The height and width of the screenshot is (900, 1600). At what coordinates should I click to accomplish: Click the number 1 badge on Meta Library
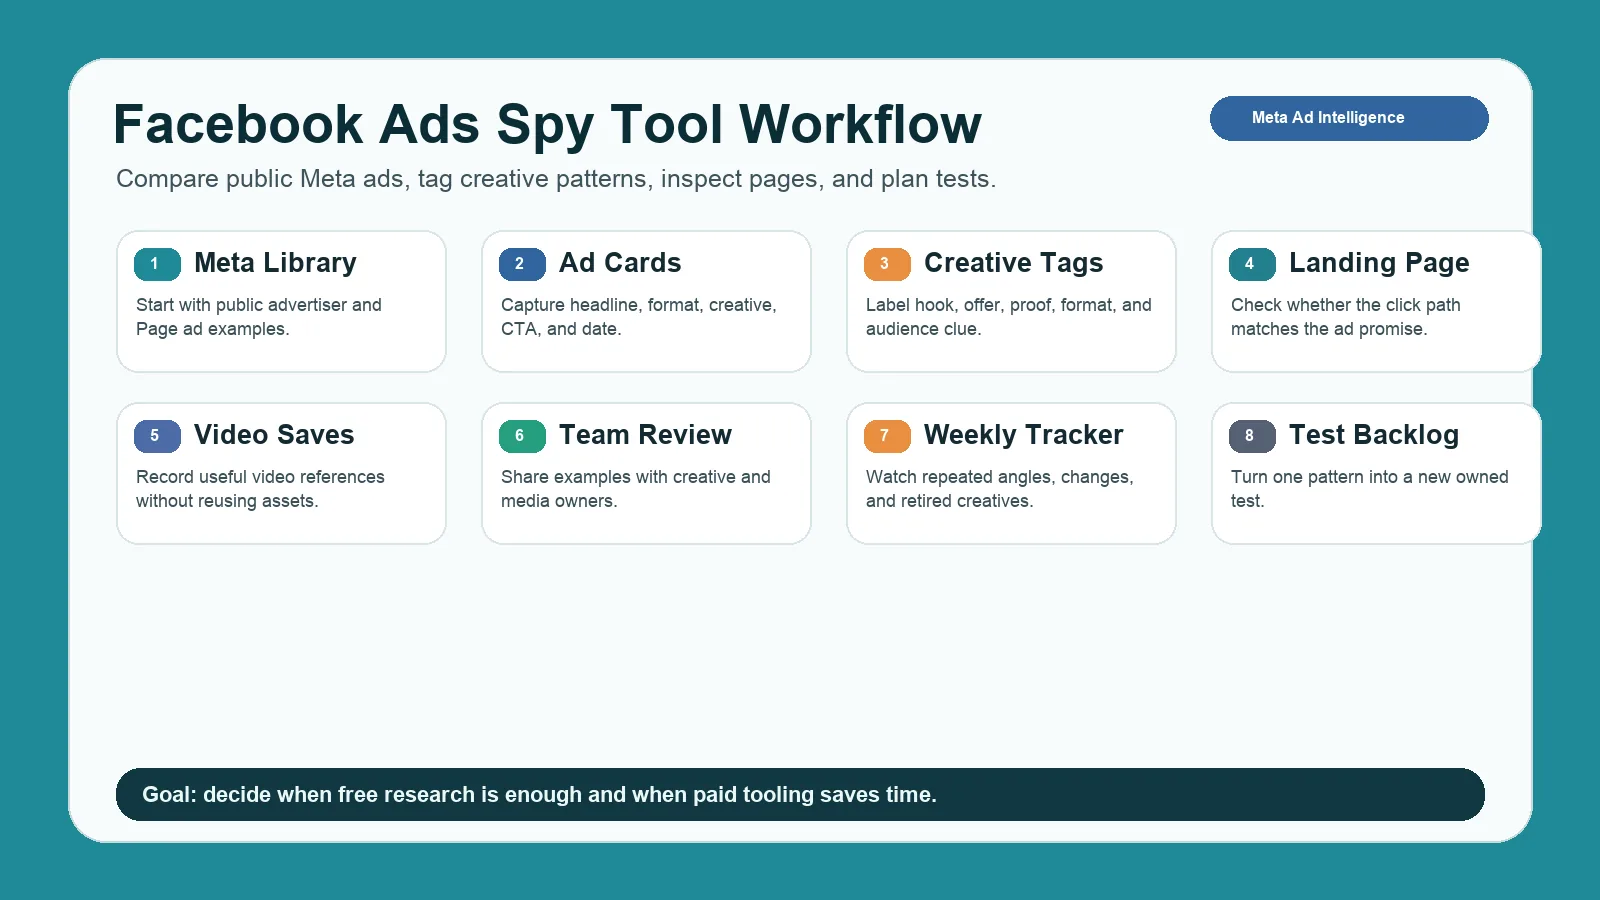pyautogui.click(x=157, y=264)
